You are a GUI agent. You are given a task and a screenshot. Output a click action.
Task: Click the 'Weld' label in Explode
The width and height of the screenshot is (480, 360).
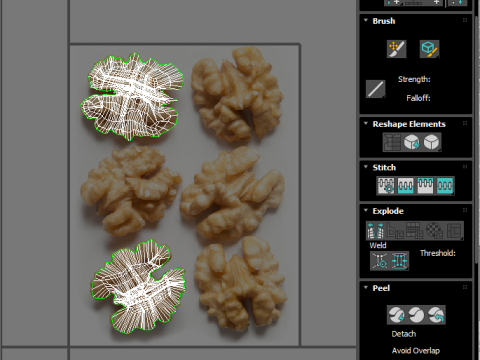coord(378,245)
